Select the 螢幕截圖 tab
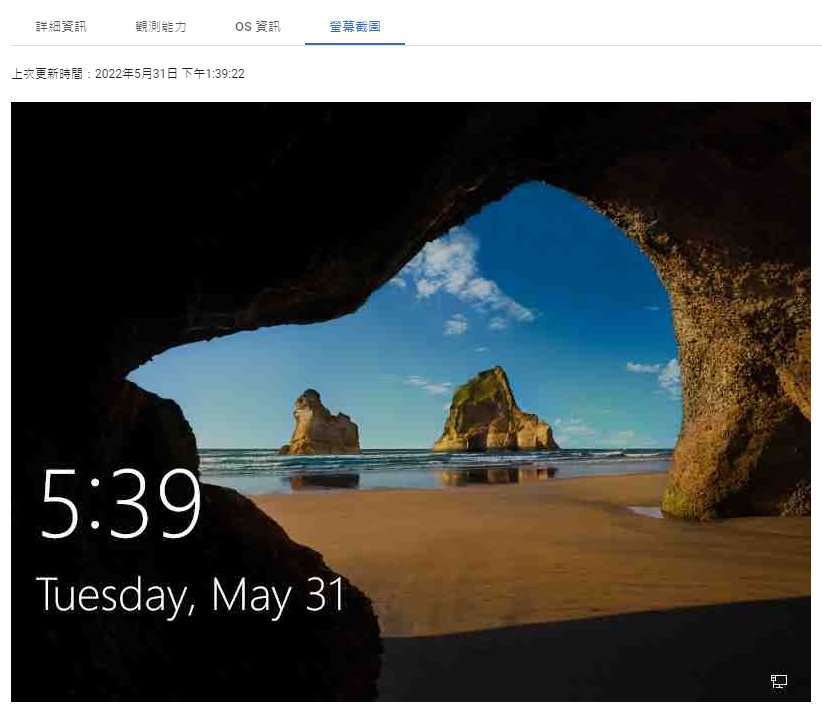 pos(355,27)
